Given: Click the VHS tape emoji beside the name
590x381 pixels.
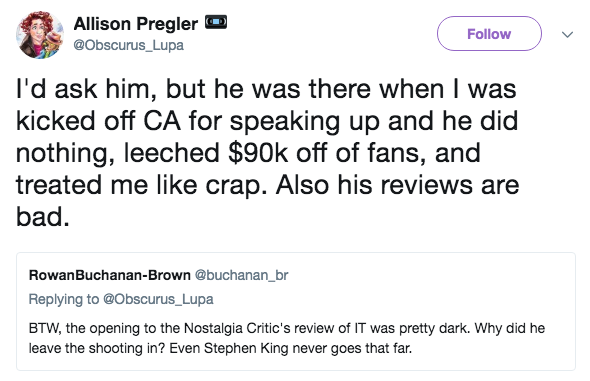Looking at the screenshot, I should click(216, 23).
